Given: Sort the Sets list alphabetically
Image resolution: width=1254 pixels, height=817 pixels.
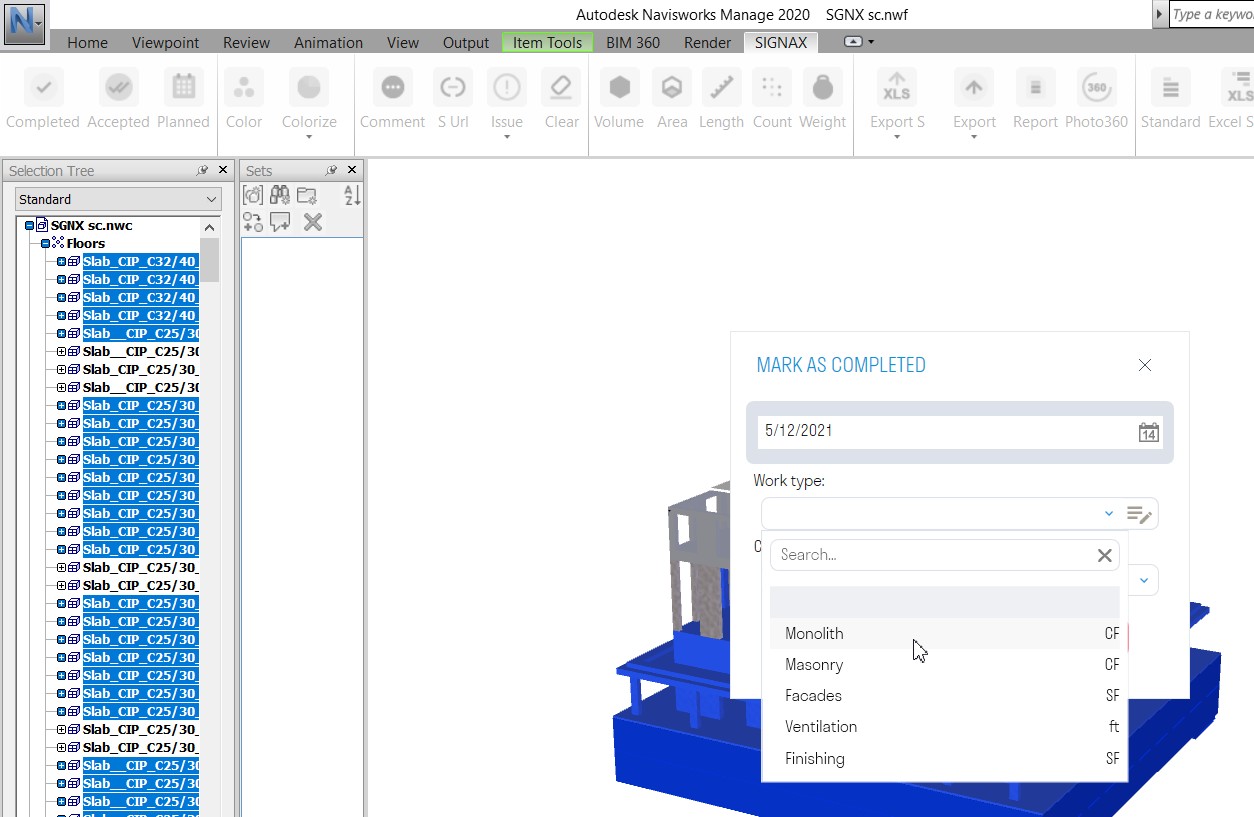Looking at the screenshot, I should (351, 195).
